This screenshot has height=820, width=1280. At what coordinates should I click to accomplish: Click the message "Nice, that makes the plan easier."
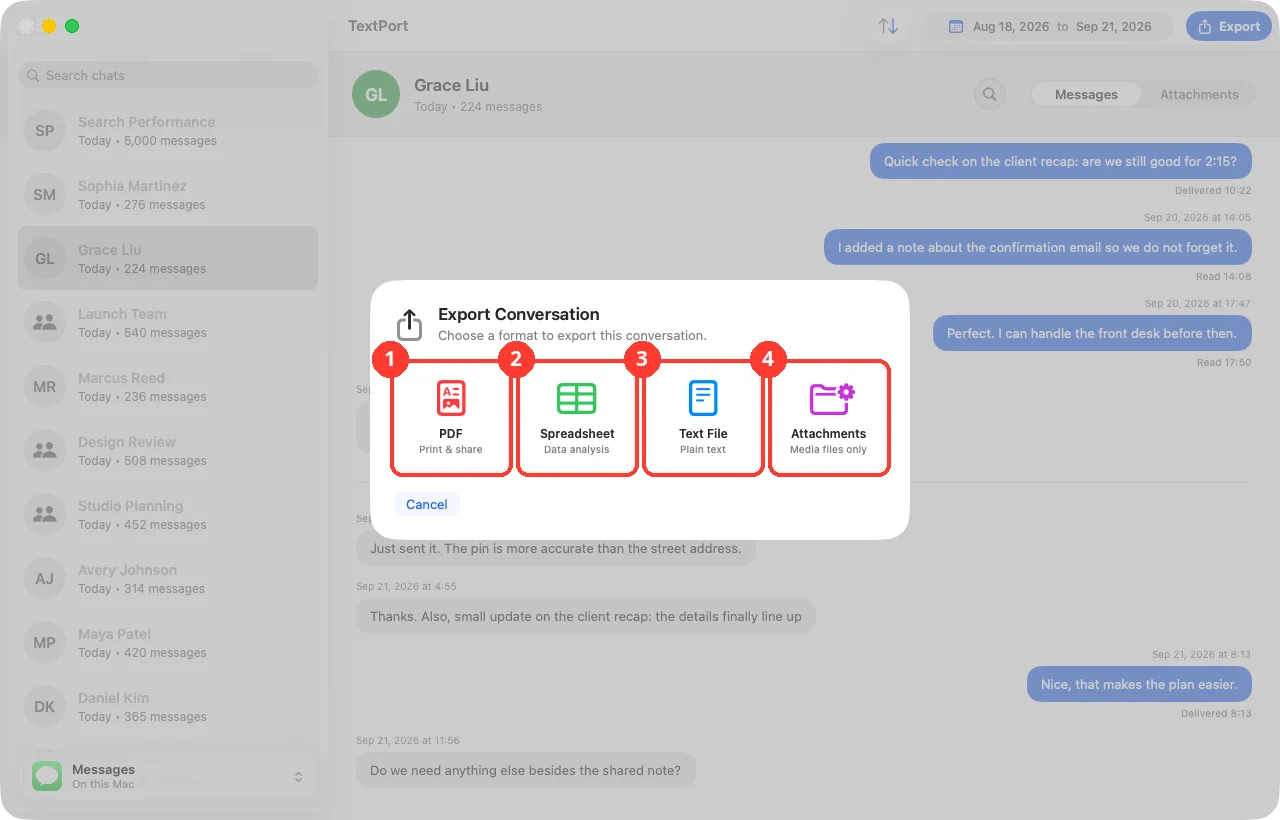click(1139, 684)
